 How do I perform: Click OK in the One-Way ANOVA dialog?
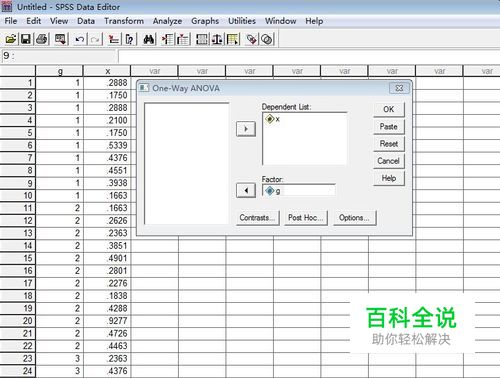389,109
